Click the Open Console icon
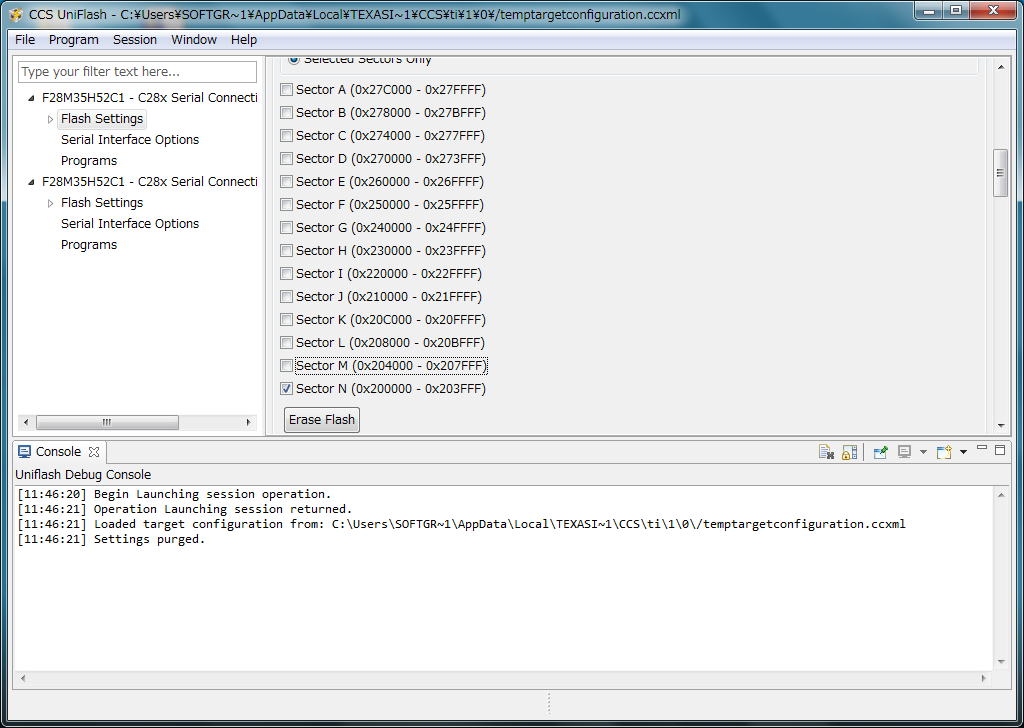 coord(944,452)
